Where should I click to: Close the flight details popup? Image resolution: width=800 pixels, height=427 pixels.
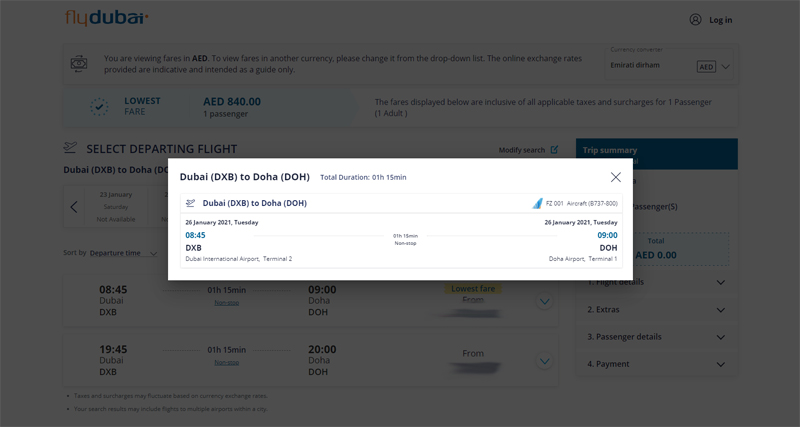coord(615,177)
